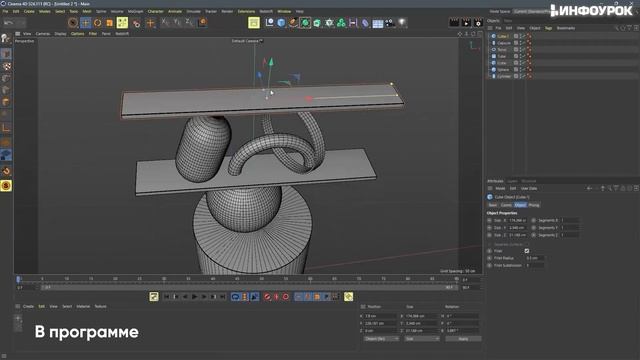Click the Apply button in coordinates

463,339
